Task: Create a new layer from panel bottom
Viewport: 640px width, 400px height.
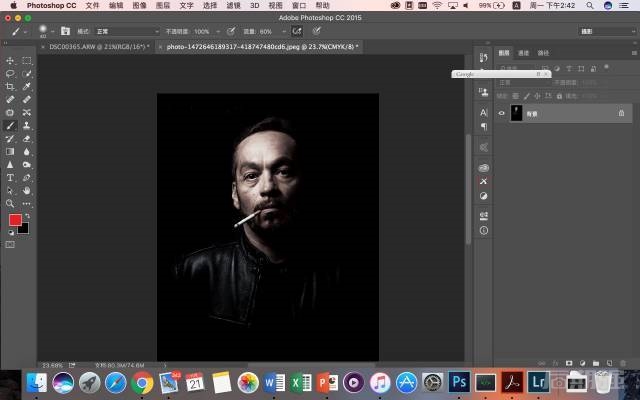Action: [x=609, y=363]
